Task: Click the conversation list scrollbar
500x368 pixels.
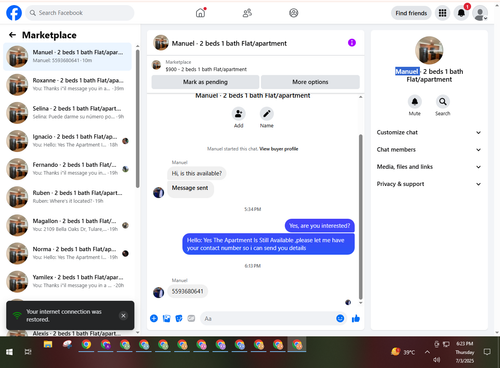Action: coord(138,119)
